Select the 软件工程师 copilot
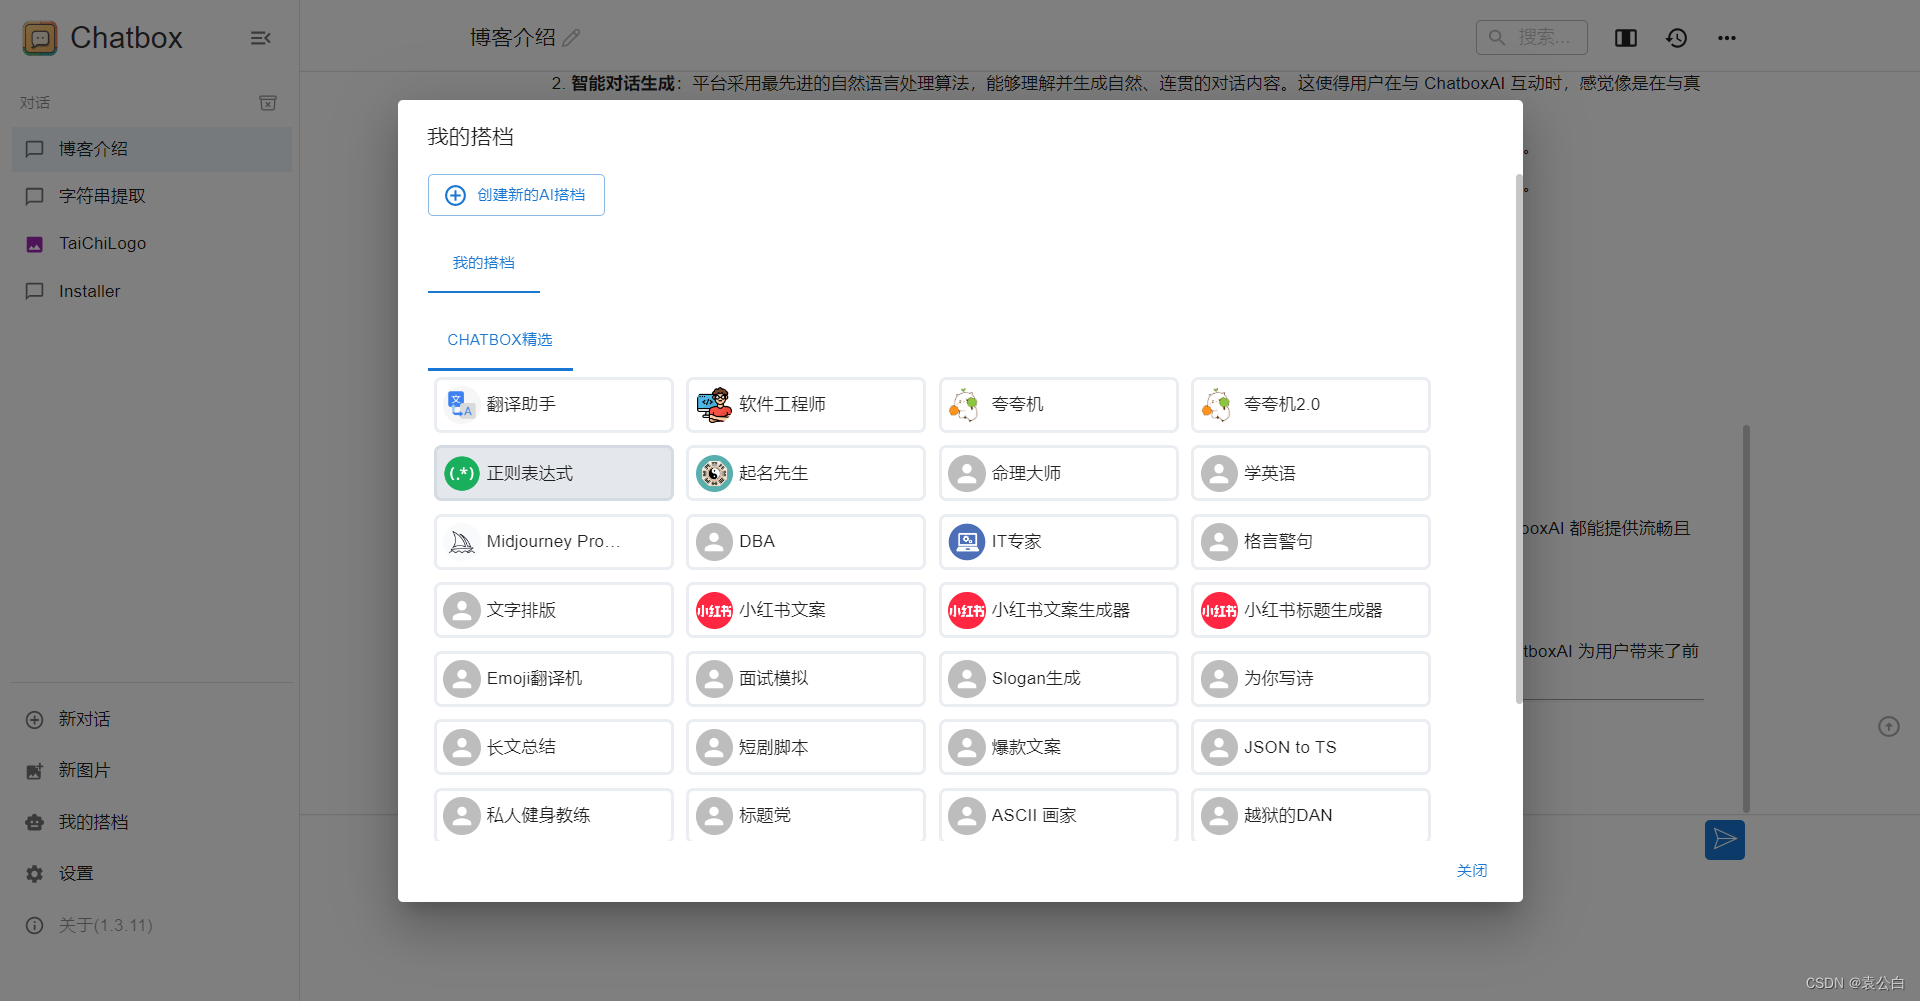This screenshot has width=1920, height=1001. [806, 404]
